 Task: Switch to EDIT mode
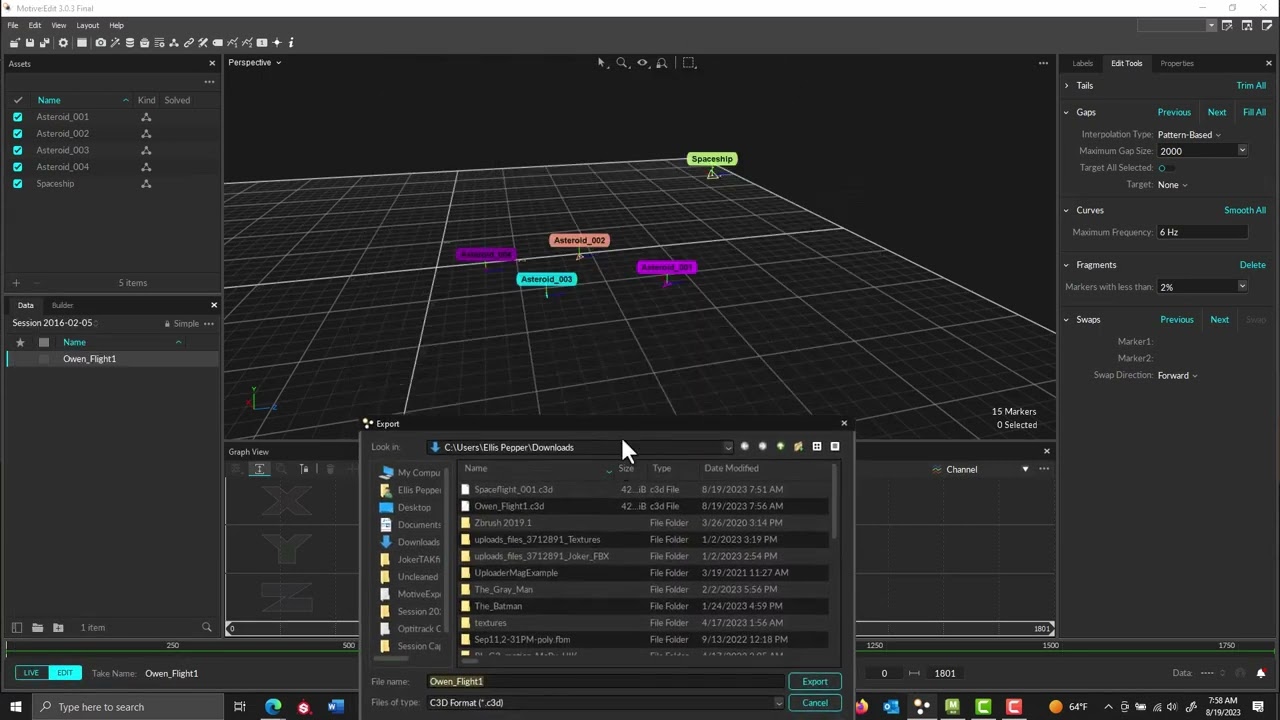tap(65, 673)
